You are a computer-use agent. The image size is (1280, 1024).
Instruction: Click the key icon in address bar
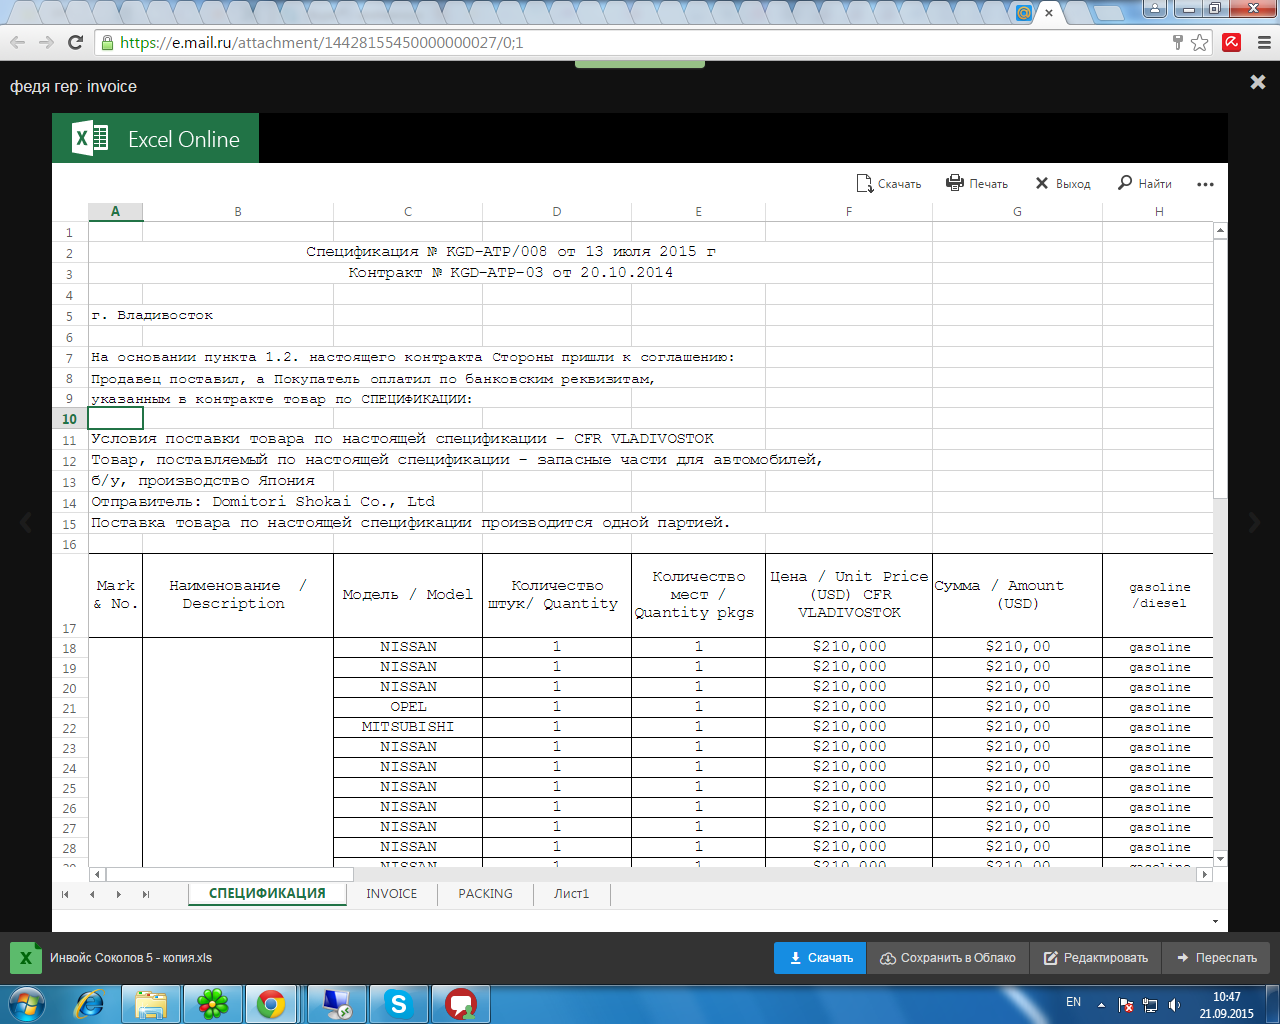(x=1178, y=42)
